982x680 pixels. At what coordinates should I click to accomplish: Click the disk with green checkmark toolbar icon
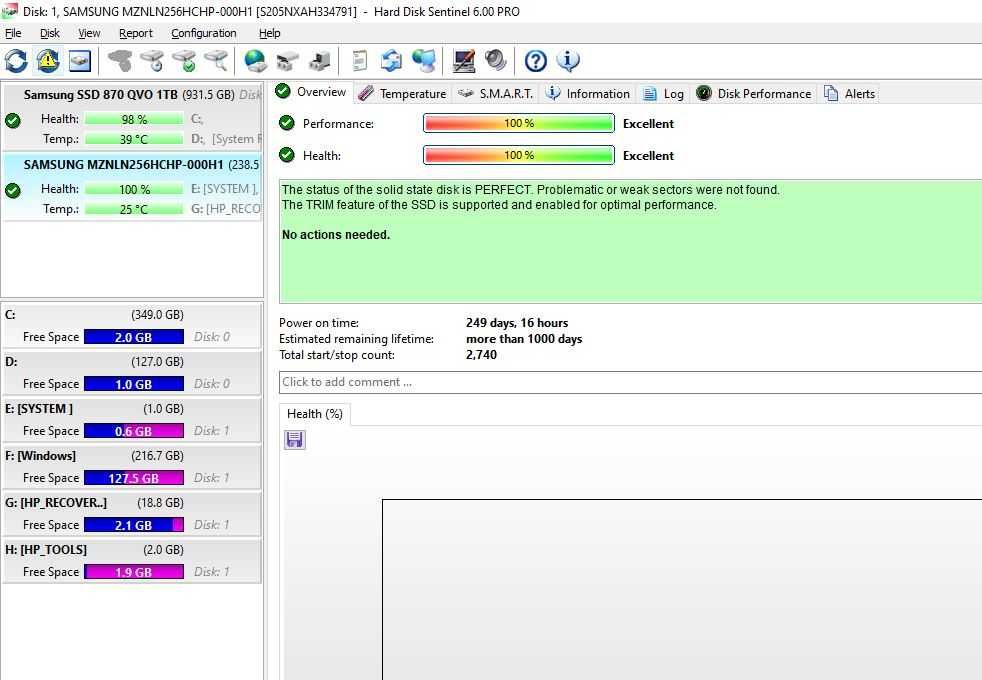pyautogui.click(x=184, y=61)
